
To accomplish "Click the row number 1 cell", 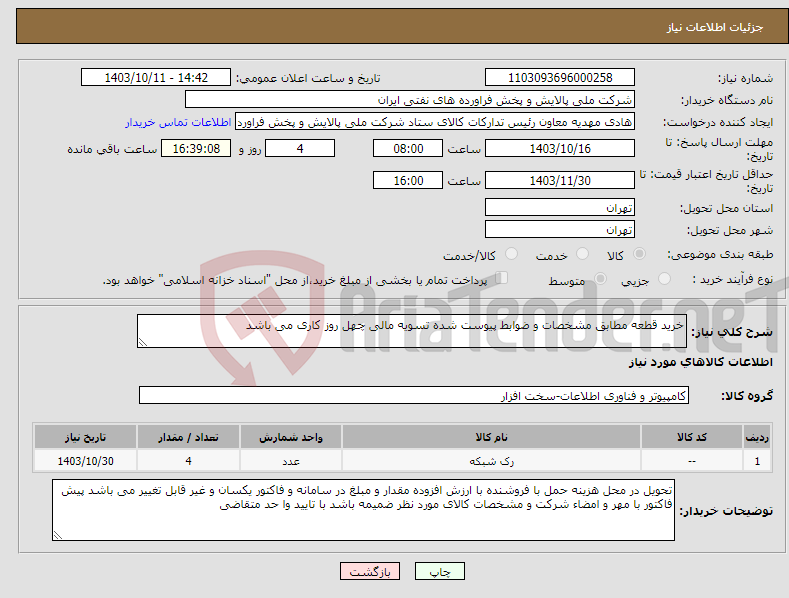I will coord(757,461).
